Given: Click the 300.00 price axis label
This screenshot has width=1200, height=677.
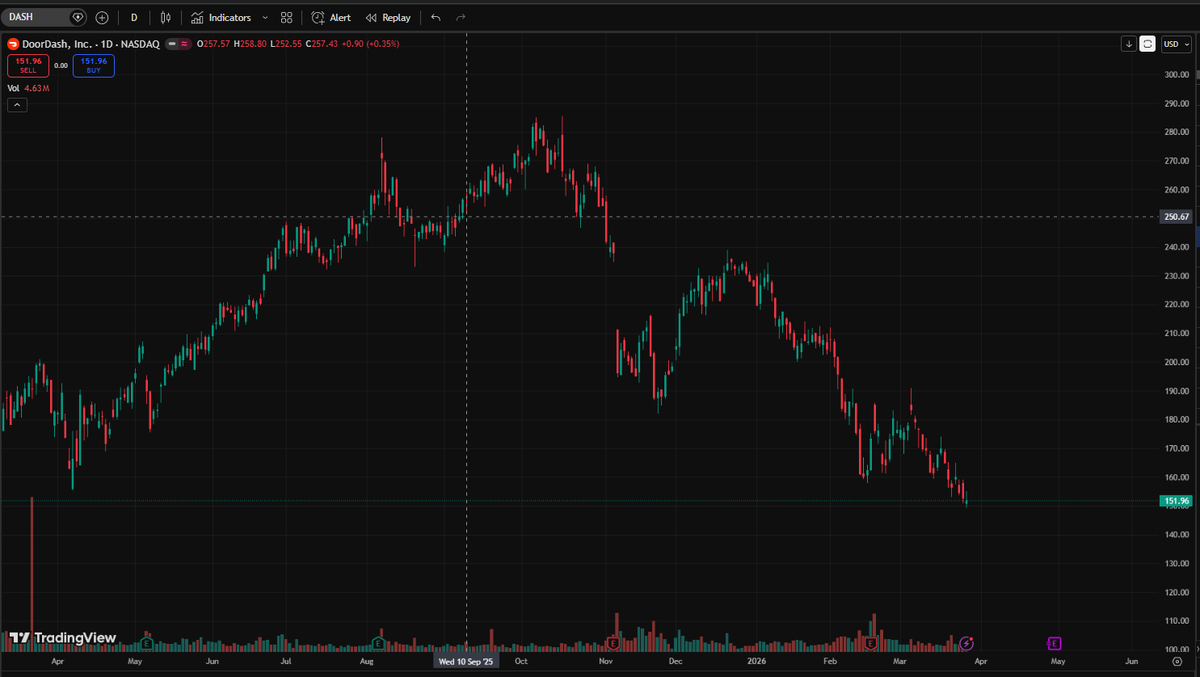Looking at the screenshot, I should coord(1176,74).
